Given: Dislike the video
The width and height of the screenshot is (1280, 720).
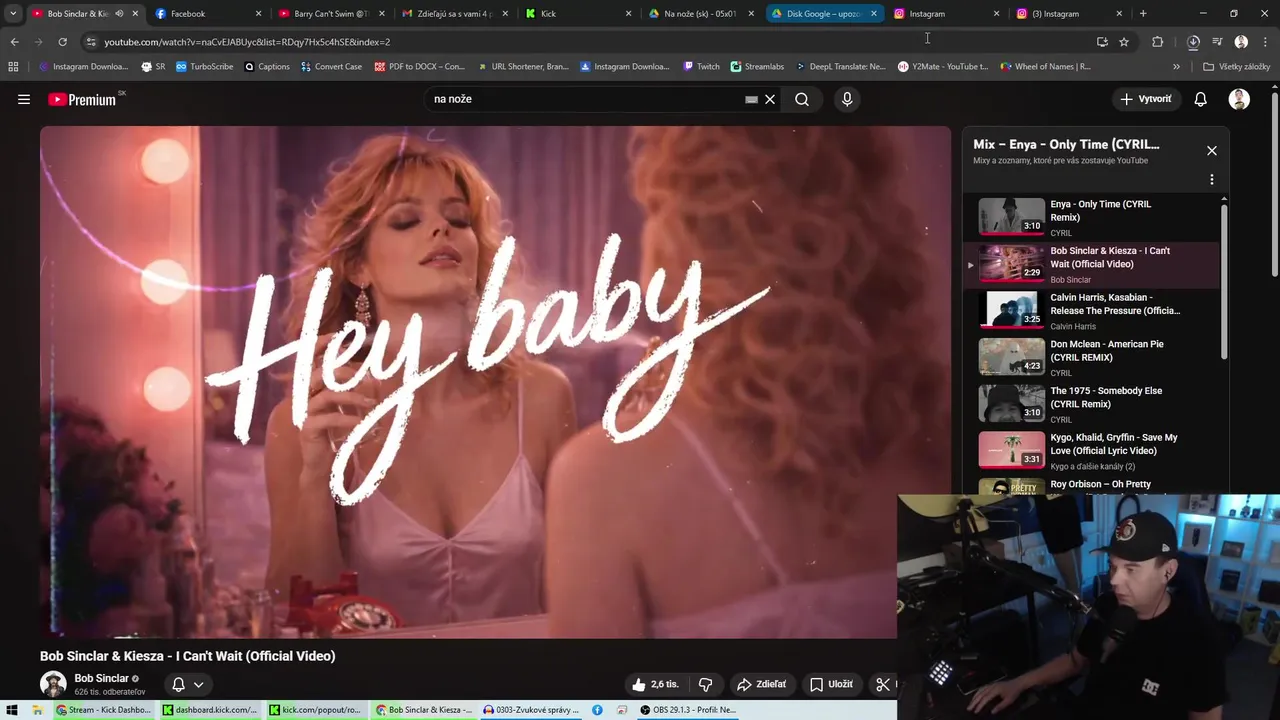Looking at the screenshot, I should (705, 684).
